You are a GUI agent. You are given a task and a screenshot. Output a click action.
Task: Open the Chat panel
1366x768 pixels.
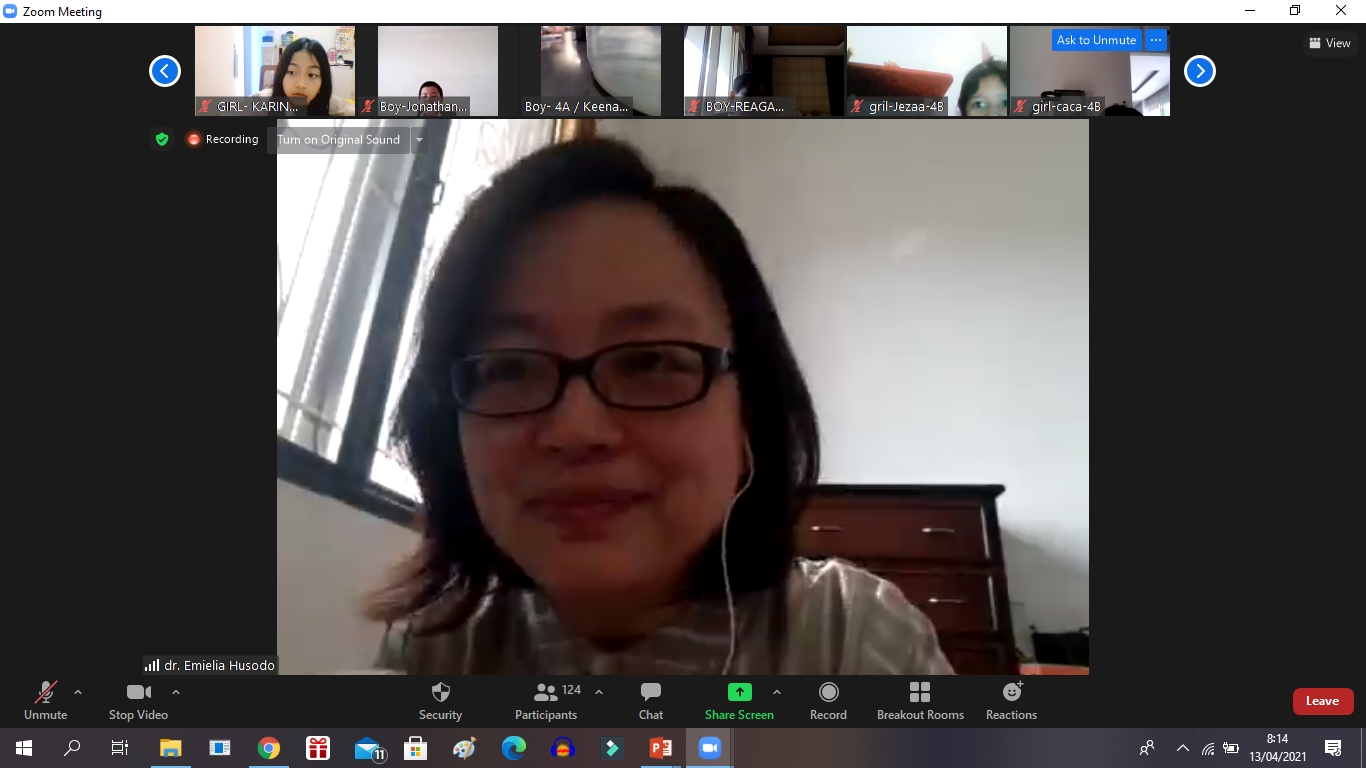tap(651, 701)
